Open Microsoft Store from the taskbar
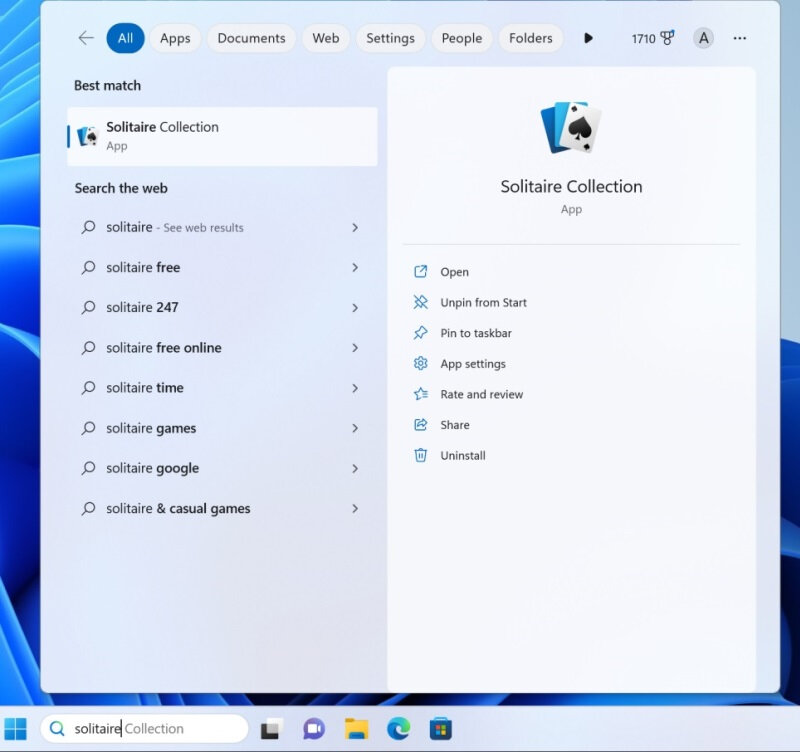 tap(441, 729)
